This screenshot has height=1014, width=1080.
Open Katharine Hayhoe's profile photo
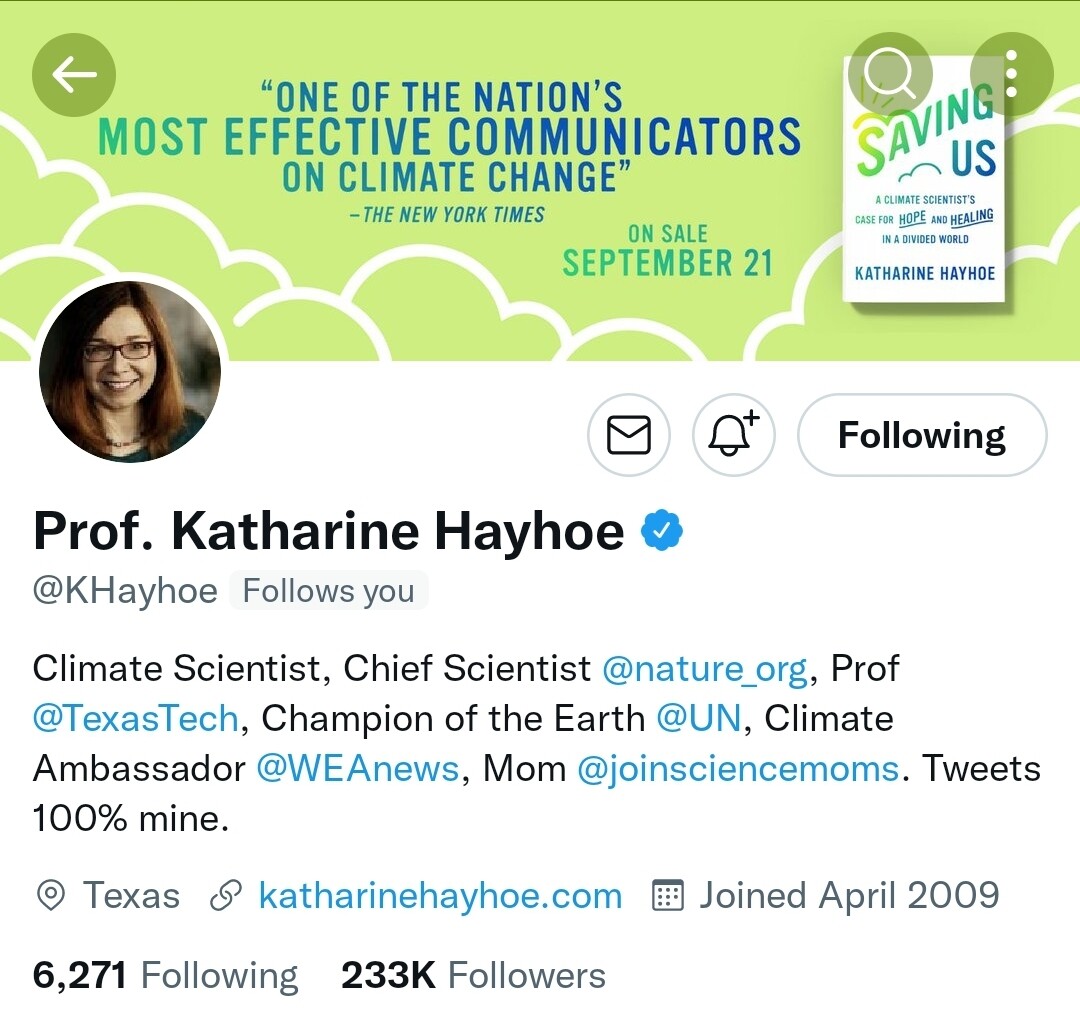click(130, 371)
